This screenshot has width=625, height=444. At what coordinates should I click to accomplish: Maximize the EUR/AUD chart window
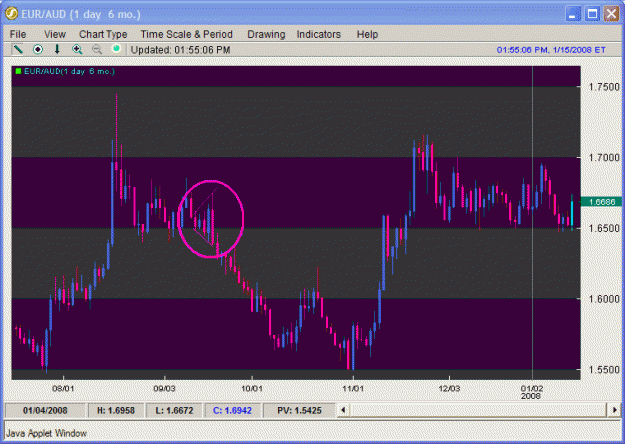pos(592,14)
